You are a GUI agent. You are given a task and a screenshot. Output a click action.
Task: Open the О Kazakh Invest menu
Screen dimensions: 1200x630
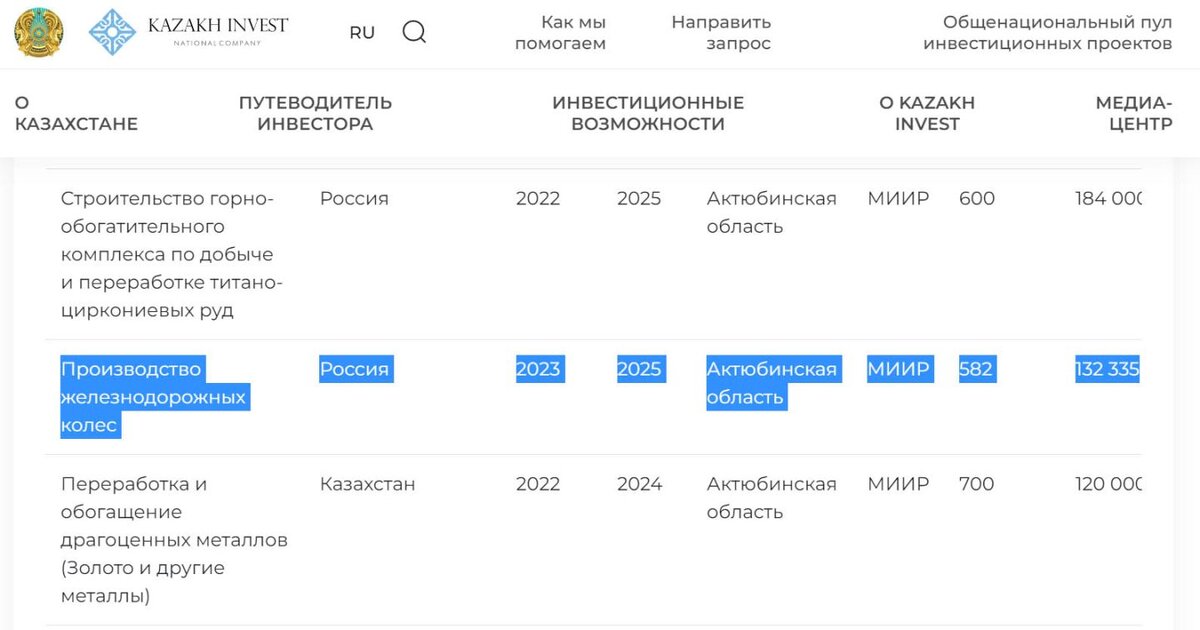coord(927,113)
